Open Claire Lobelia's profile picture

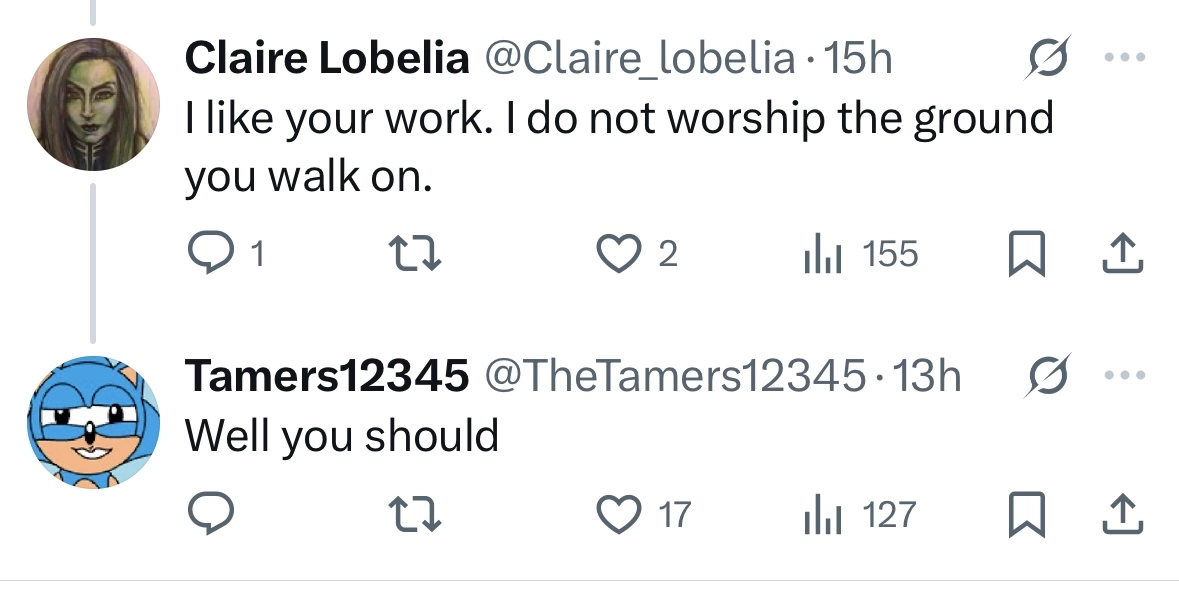click(93, 104)
